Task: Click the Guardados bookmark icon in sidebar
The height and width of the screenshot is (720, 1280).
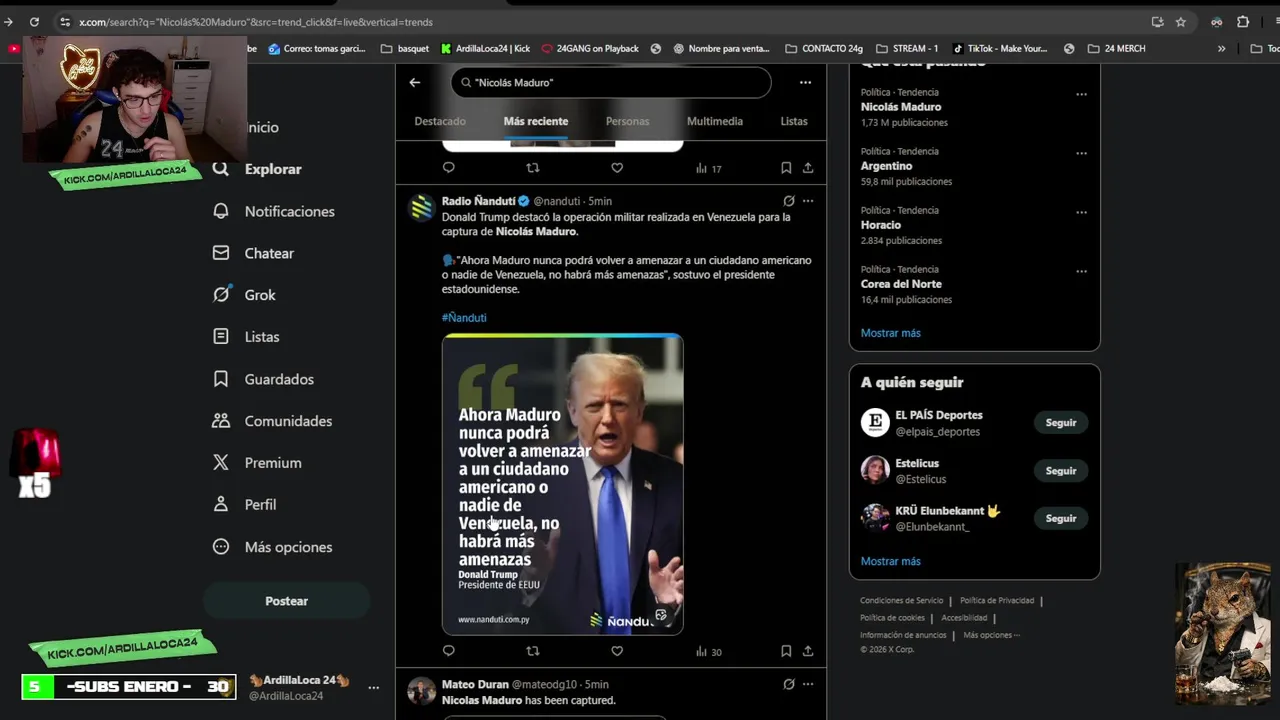Action: pyautogui.click(x=221, y=379)
